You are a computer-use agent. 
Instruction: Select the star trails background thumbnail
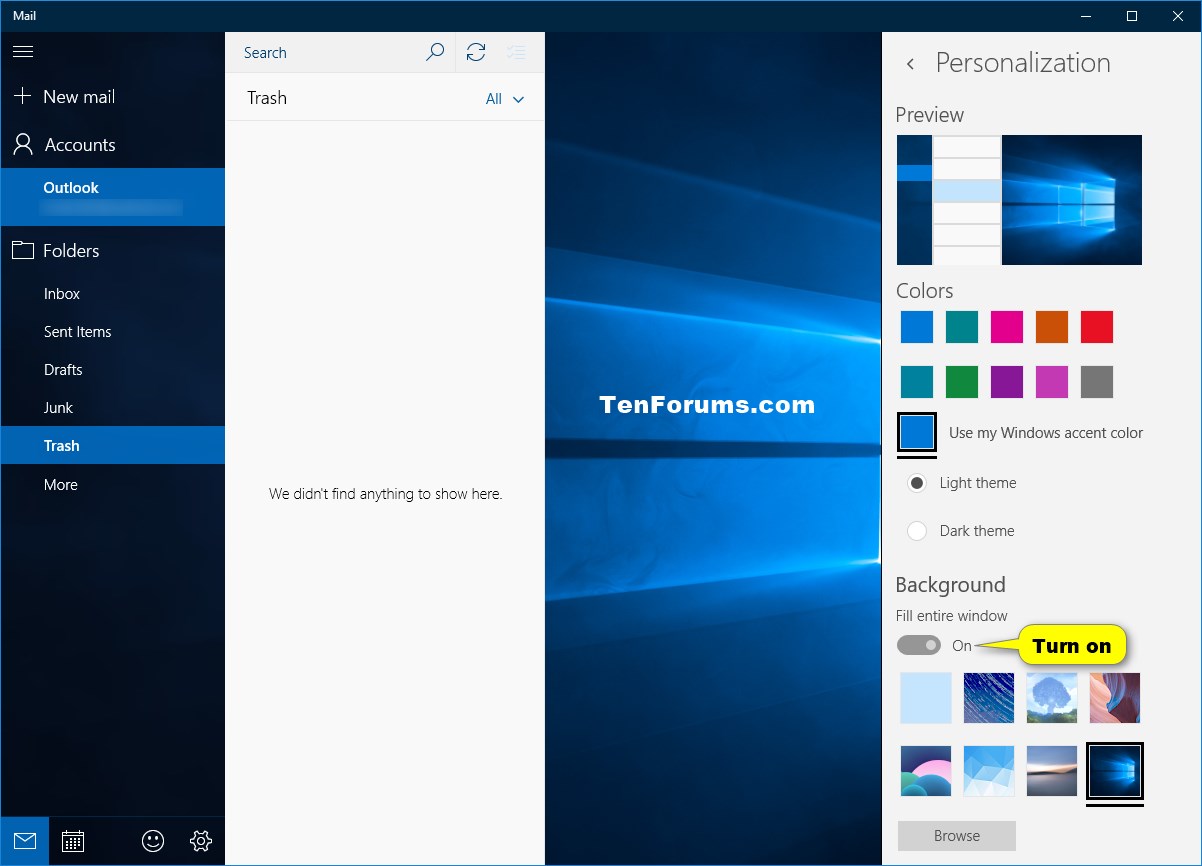click(x=989, y=698)
